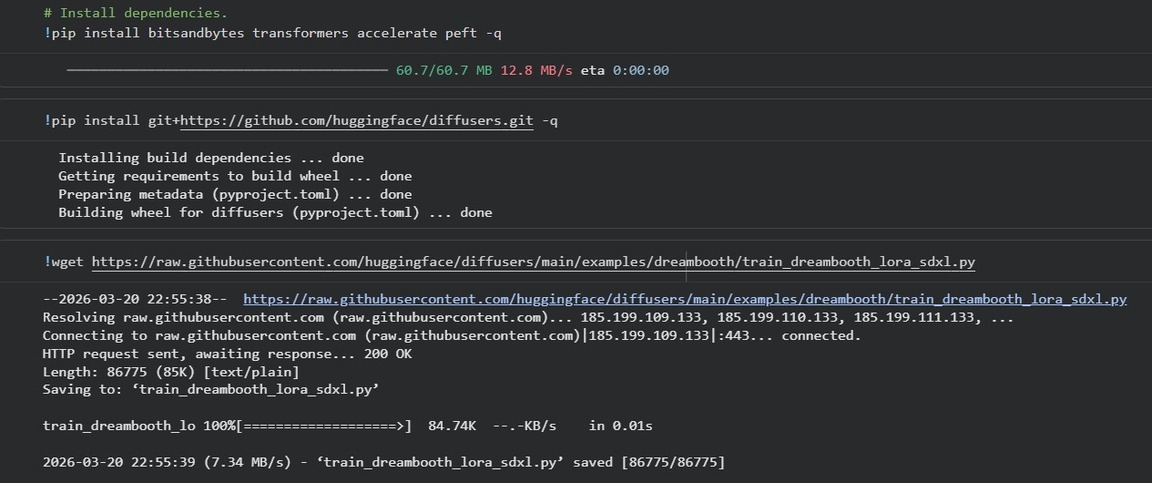Viewport: 1152px width, 483px height.
Task: Click the 'Resolving raw.githubusercontent.com' output line
Action: [x=528, y=318]
